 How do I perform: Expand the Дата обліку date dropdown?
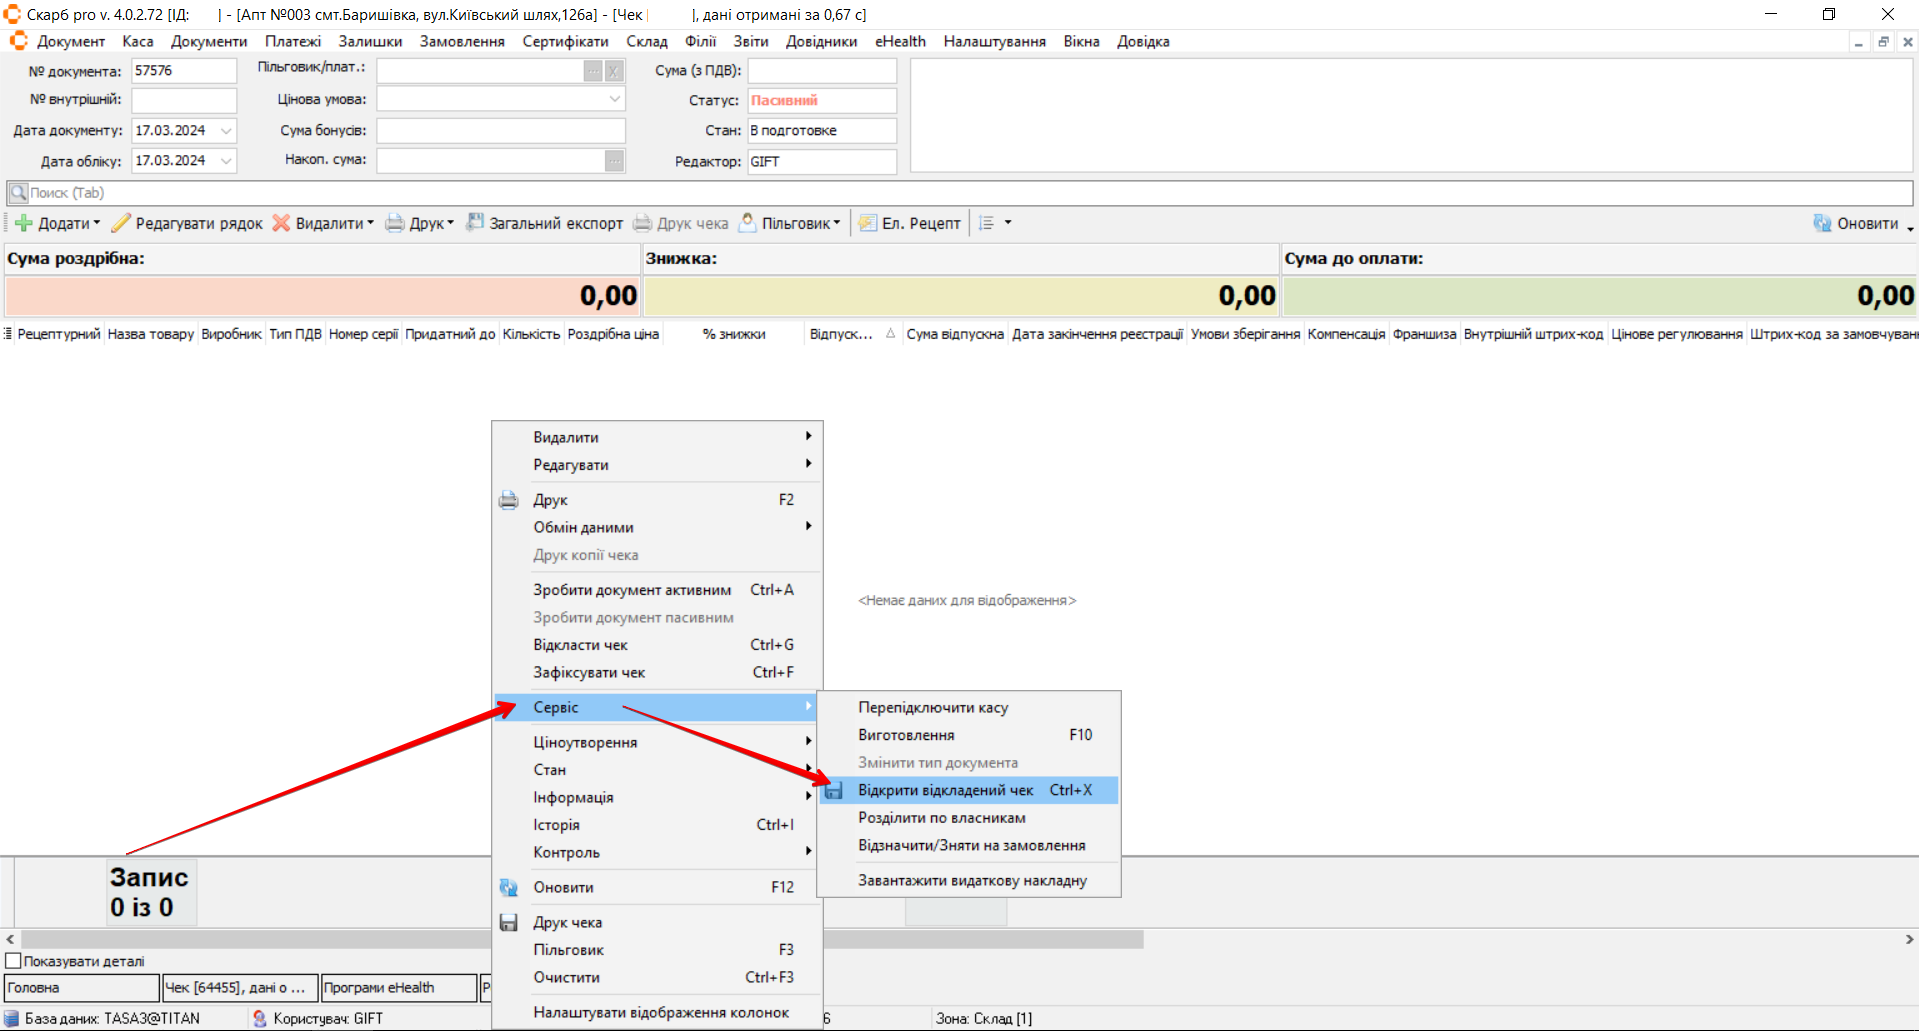pos(227,161)
